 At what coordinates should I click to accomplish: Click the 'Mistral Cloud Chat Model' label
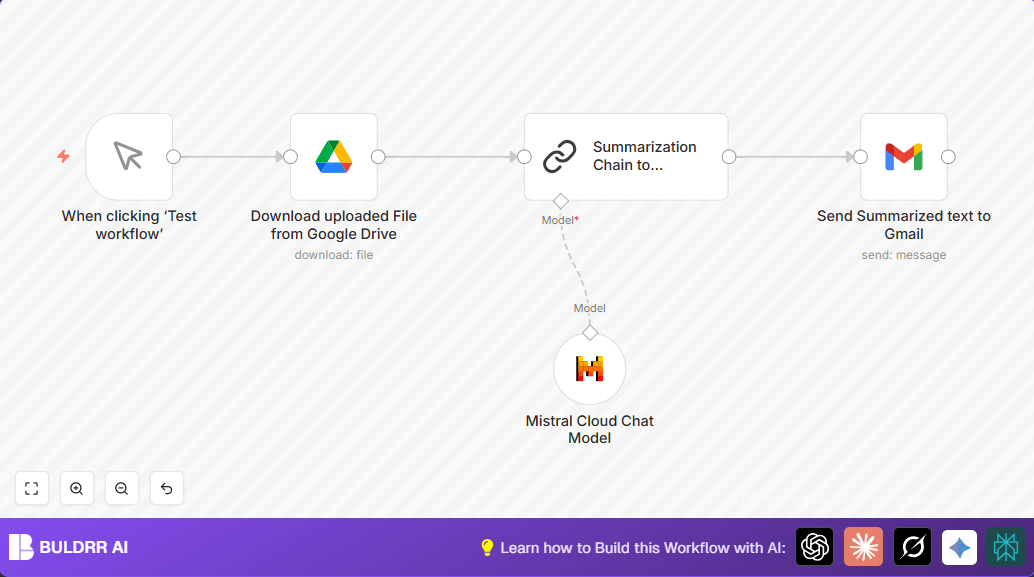pos(590,429)
